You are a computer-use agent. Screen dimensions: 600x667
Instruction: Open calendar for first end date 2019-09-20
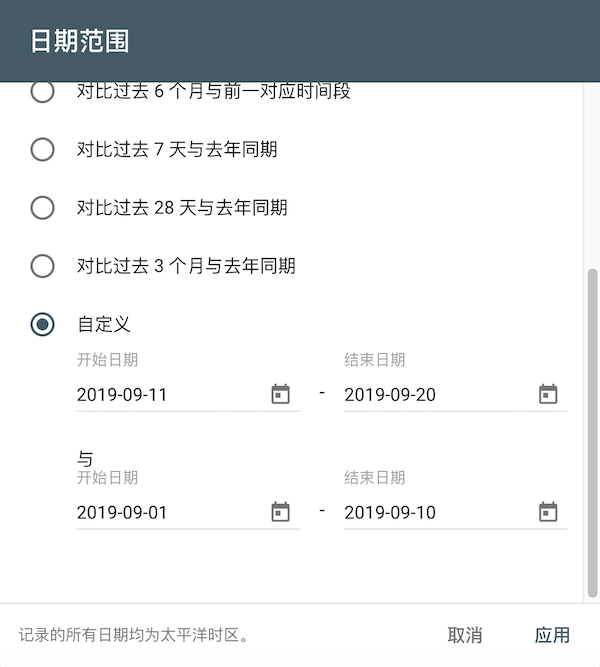click(x=548, y=394)
